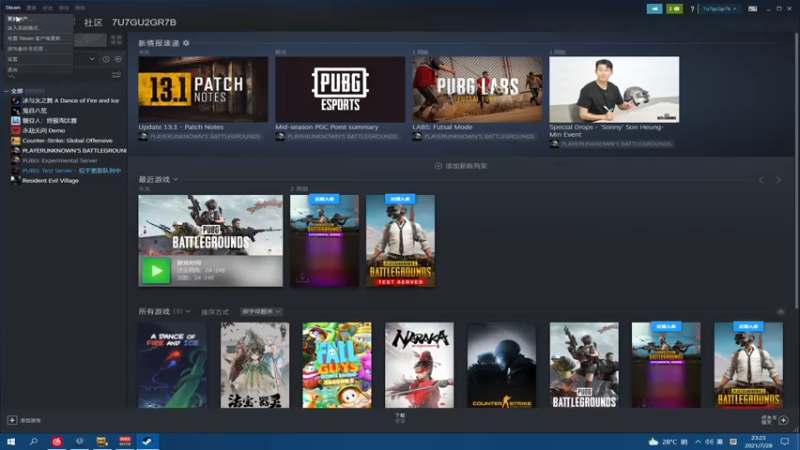Open 游戏备份与恢复 menu entry
Viewport: 800px width, 450px height.
[38, 49]
